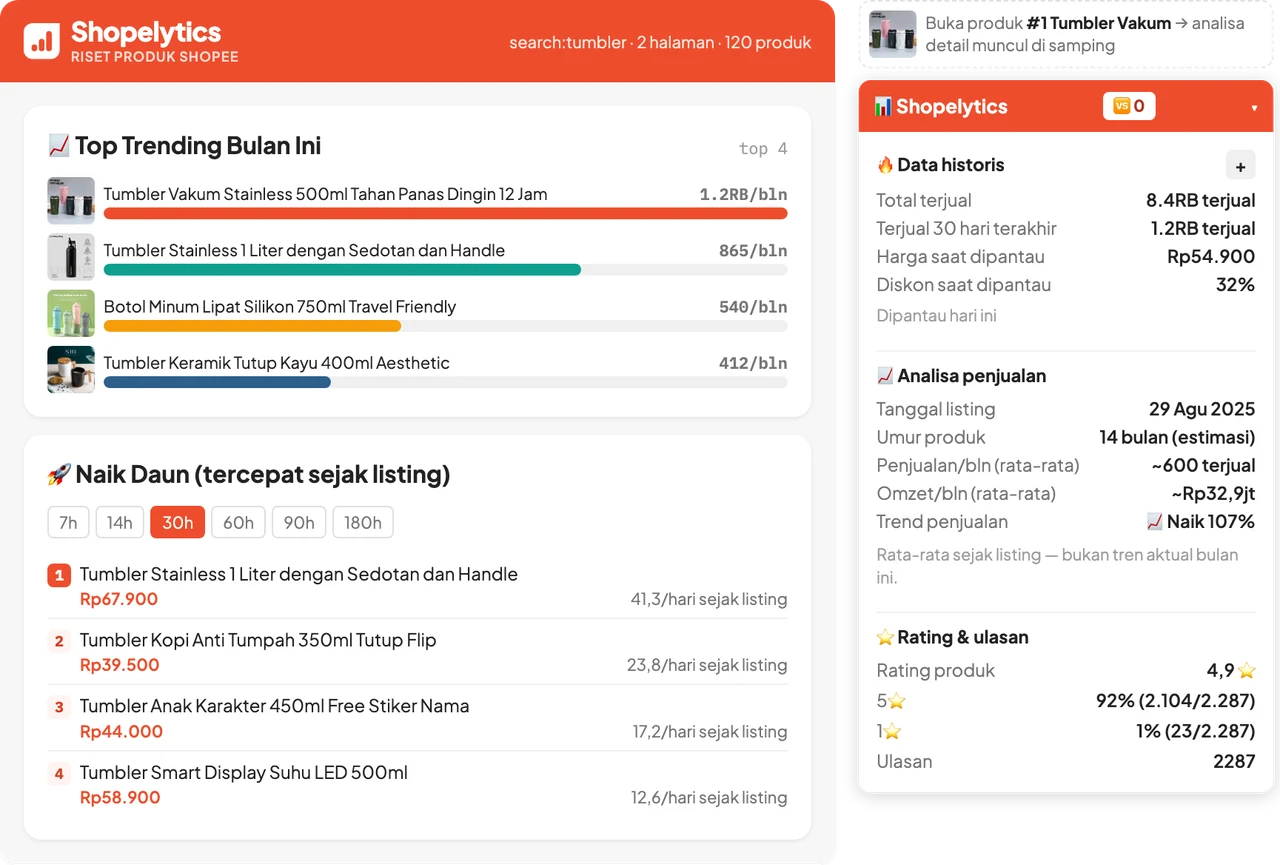Select the 180h time range tab
The height and width of the screenshot is (865, 1280).
tap(363, 522)
